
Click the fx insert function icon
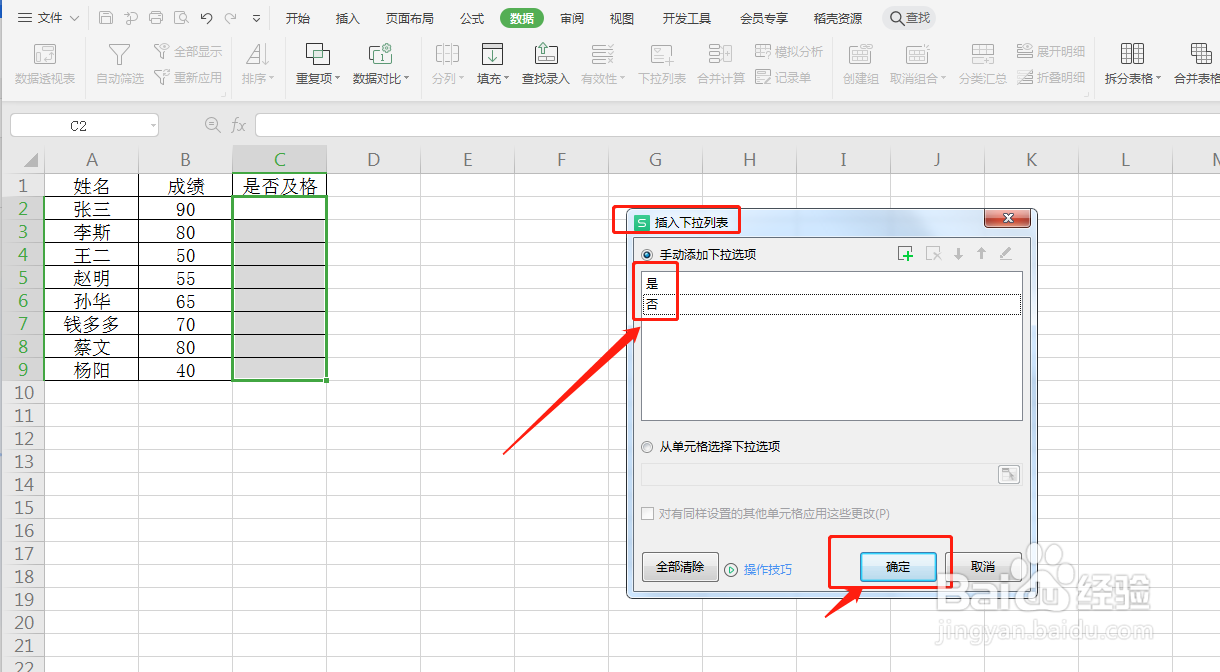(238, 125)
